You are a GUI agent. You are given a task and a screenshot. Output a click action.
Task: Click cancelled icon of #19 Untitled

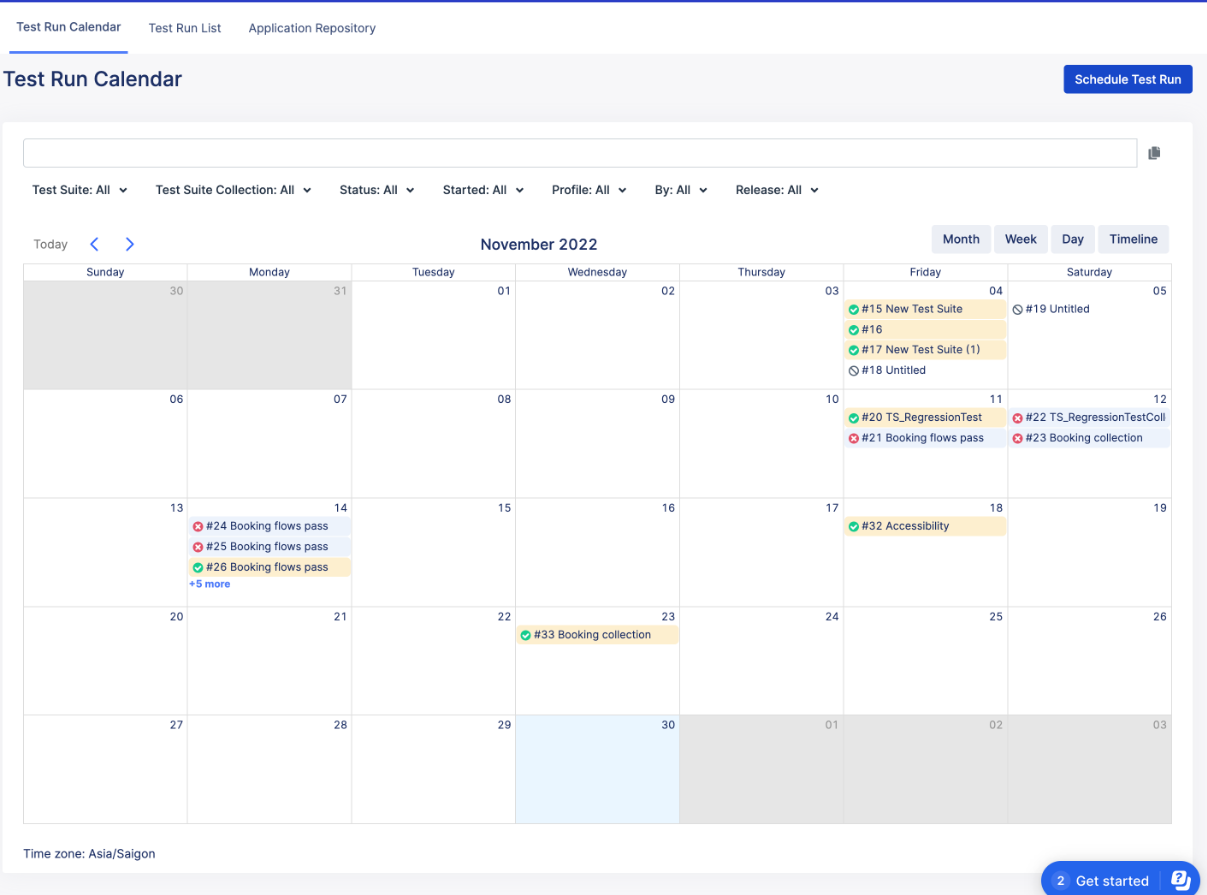(1018, 309)
